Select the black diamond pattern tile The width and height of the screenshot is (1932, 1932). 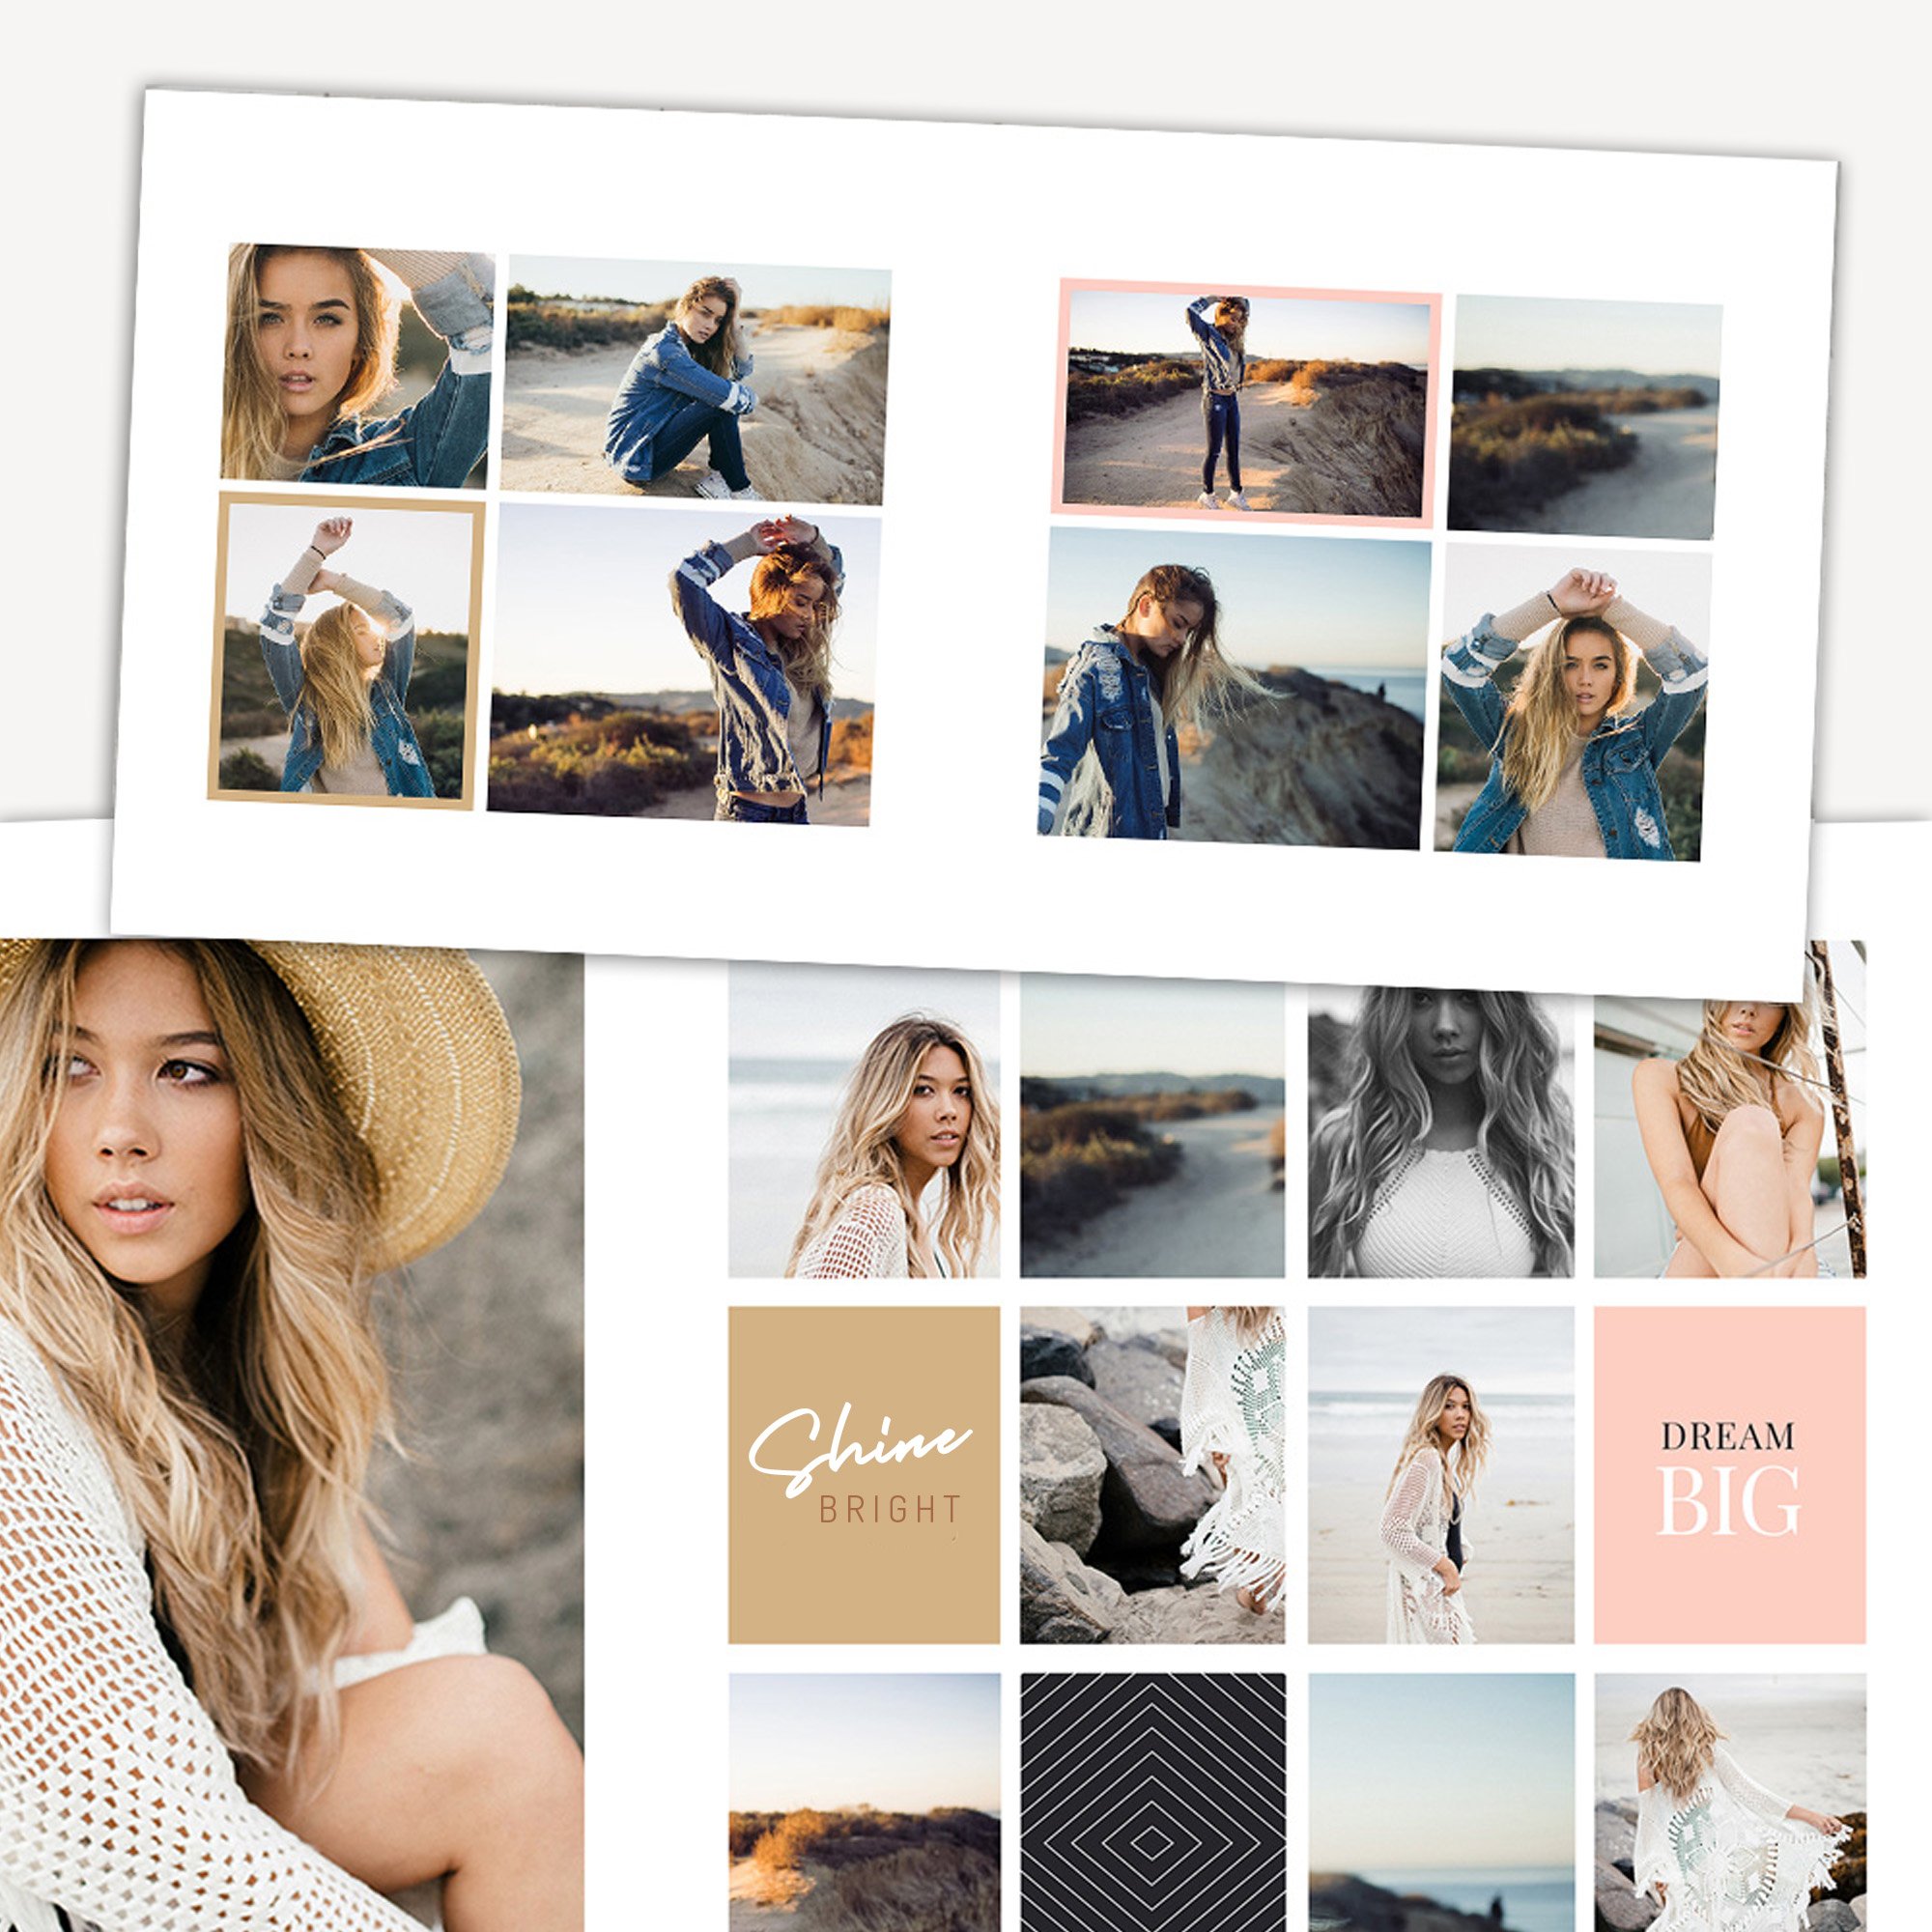coord(1152,1800)
